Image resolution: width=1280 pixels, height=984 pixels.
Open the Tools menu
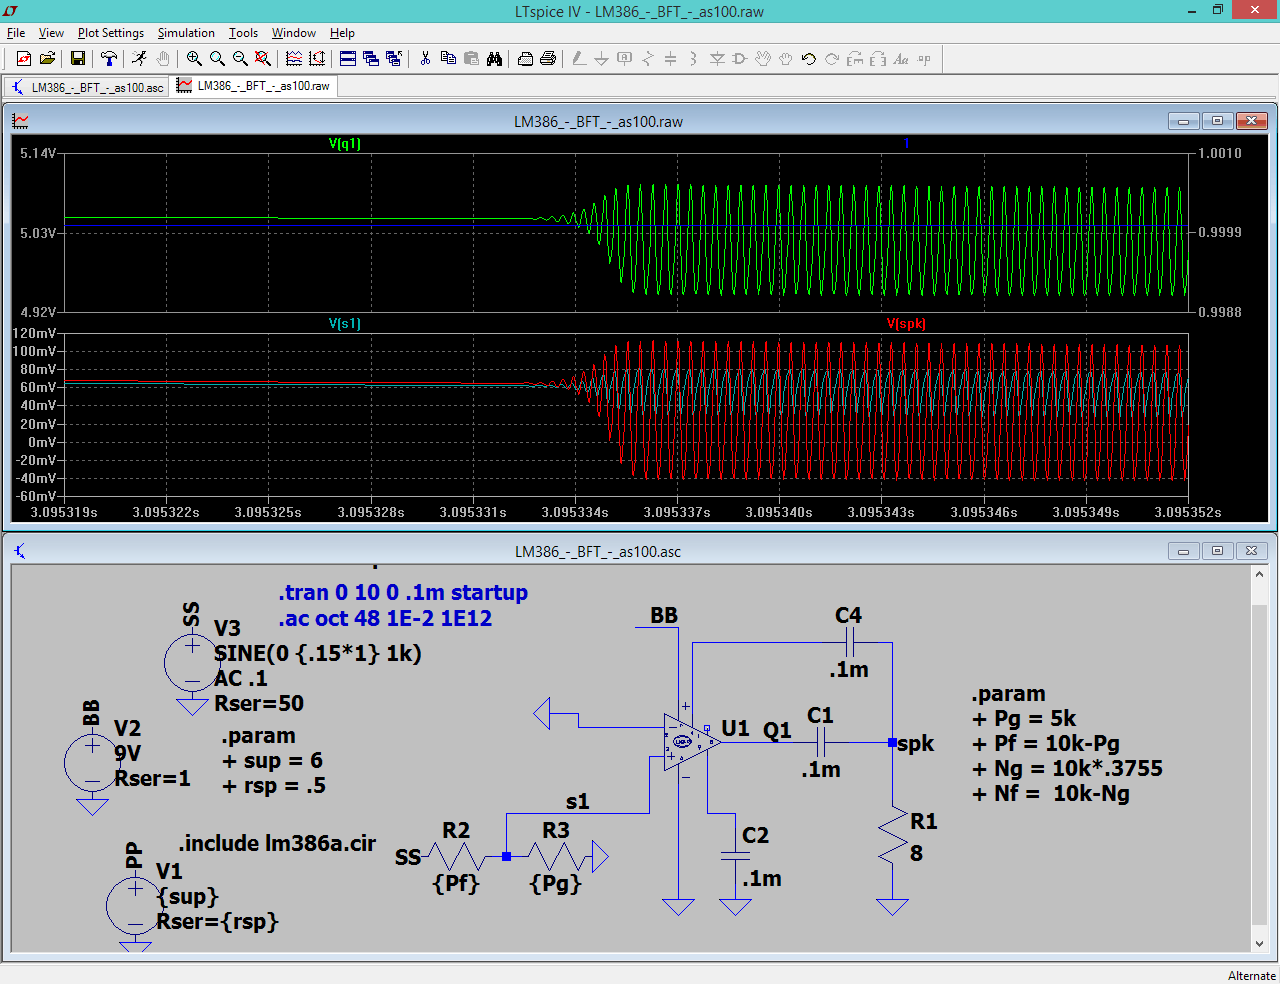coord(243,33)
